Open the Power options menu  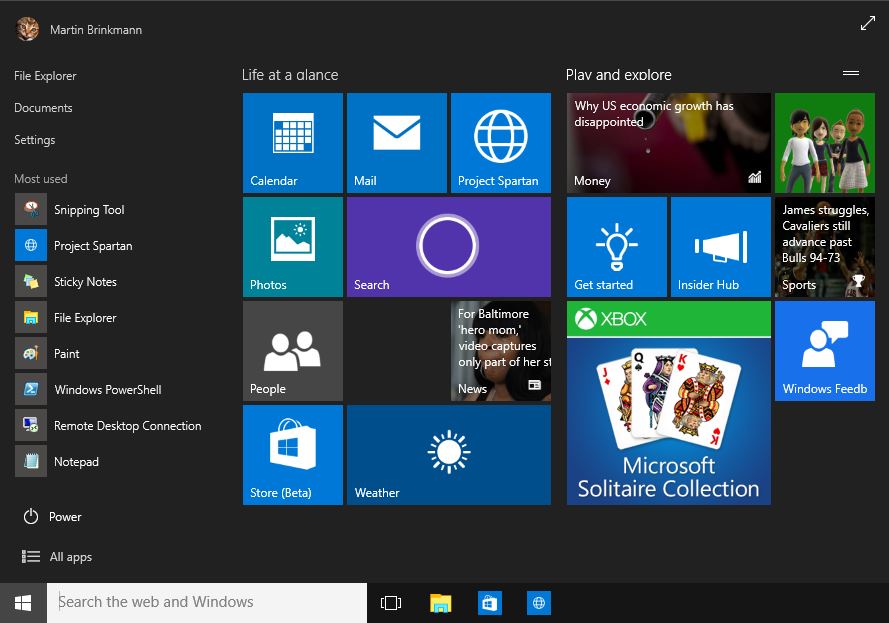(x=52, y=516)
